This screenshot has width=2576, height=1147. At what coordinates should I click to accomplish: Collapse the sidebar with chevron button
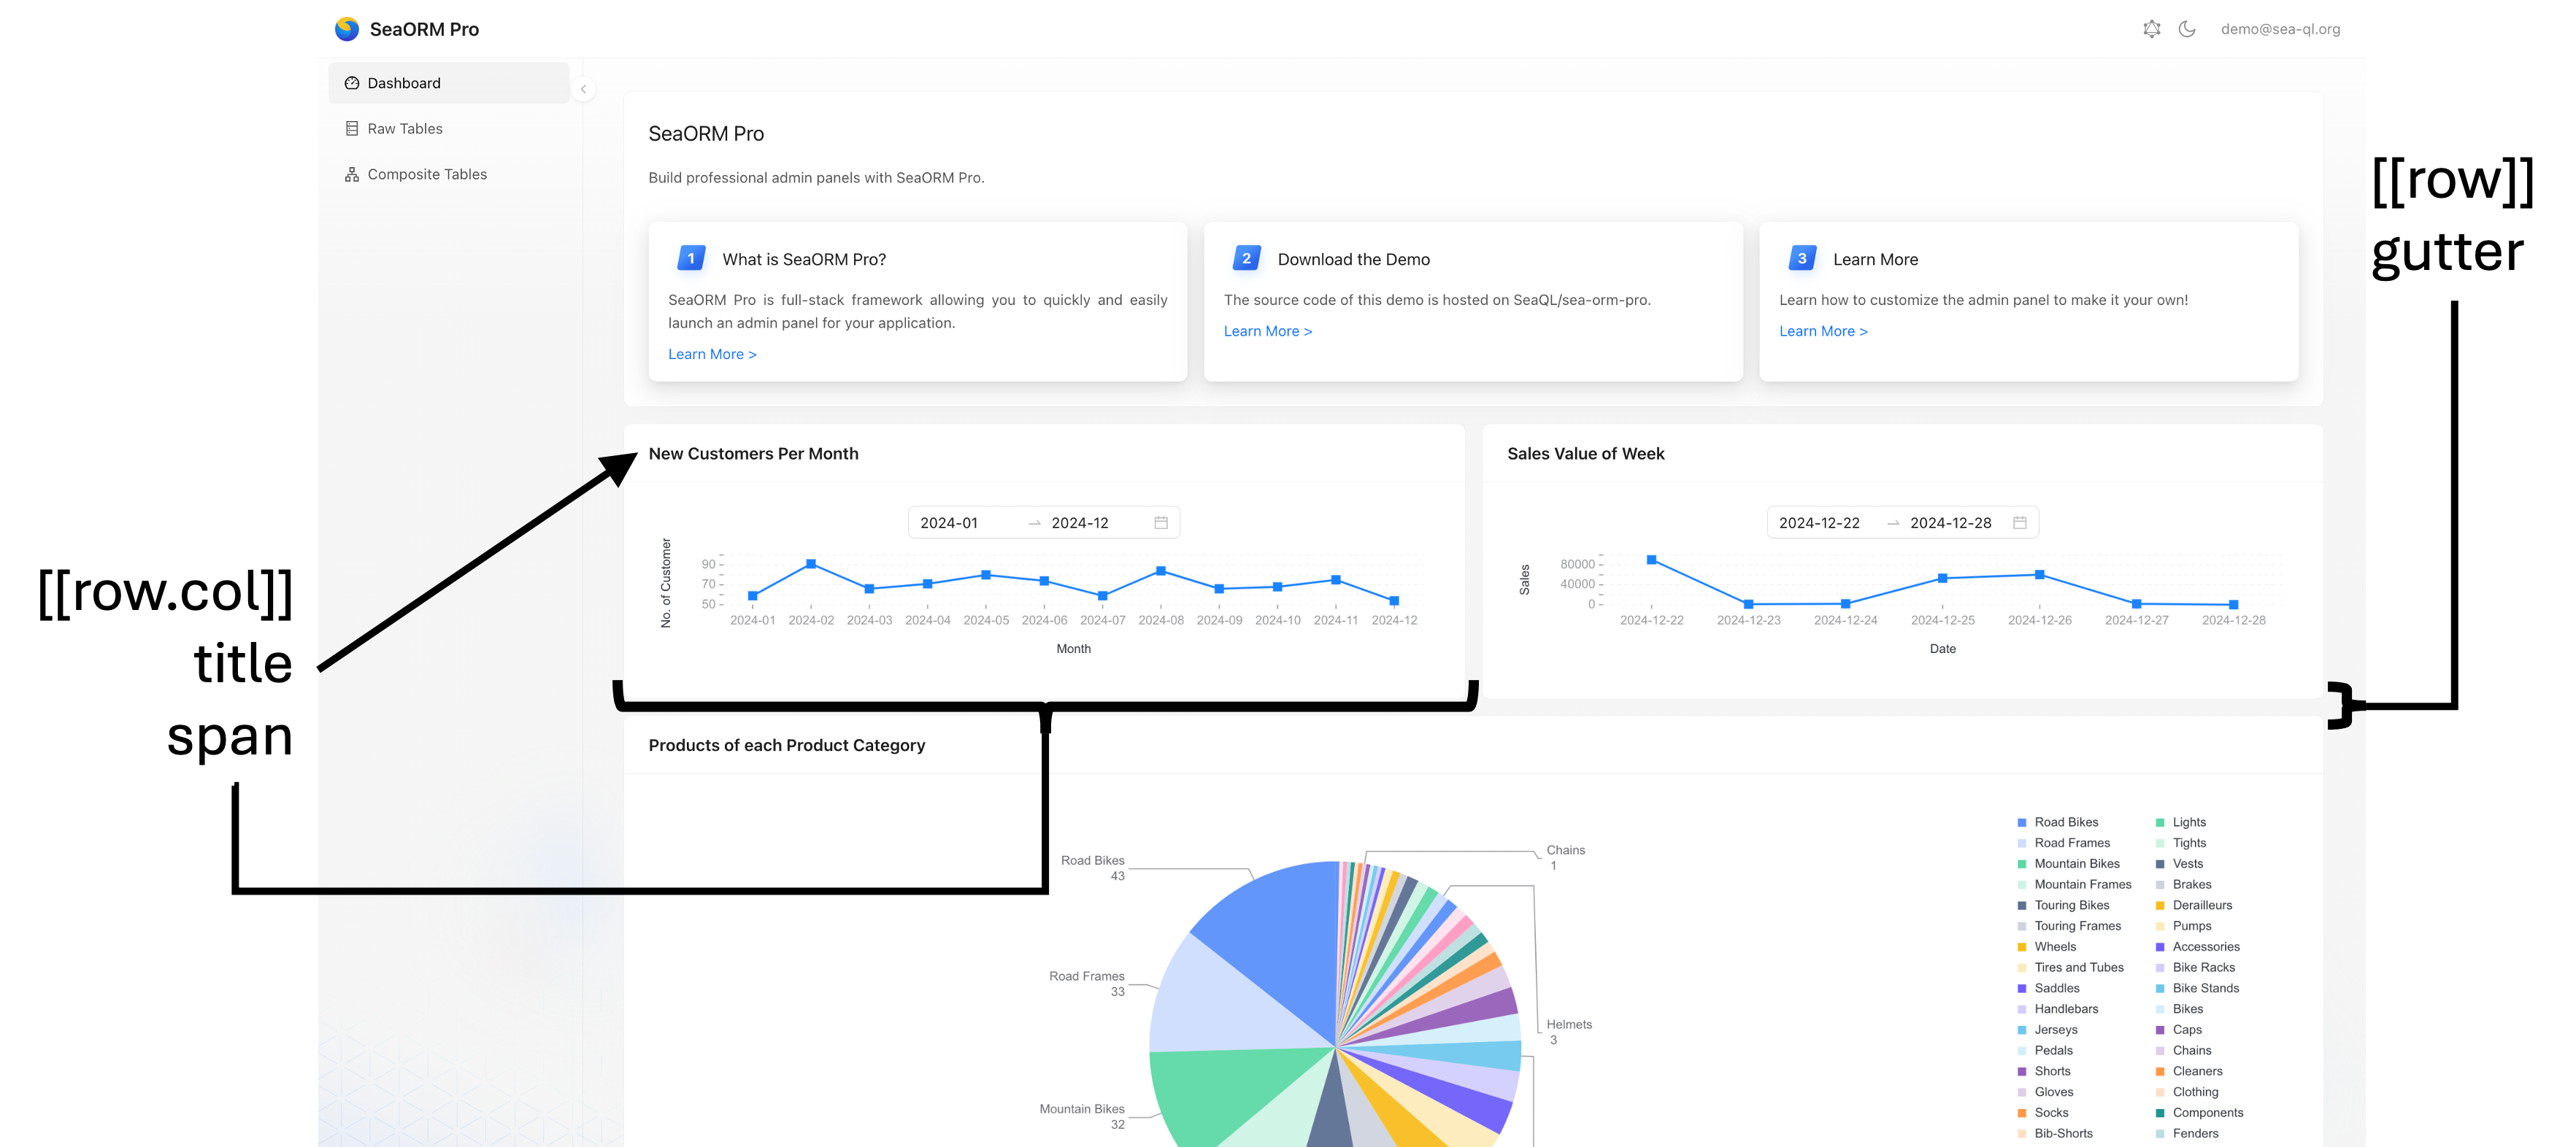[x=583, y=89]
